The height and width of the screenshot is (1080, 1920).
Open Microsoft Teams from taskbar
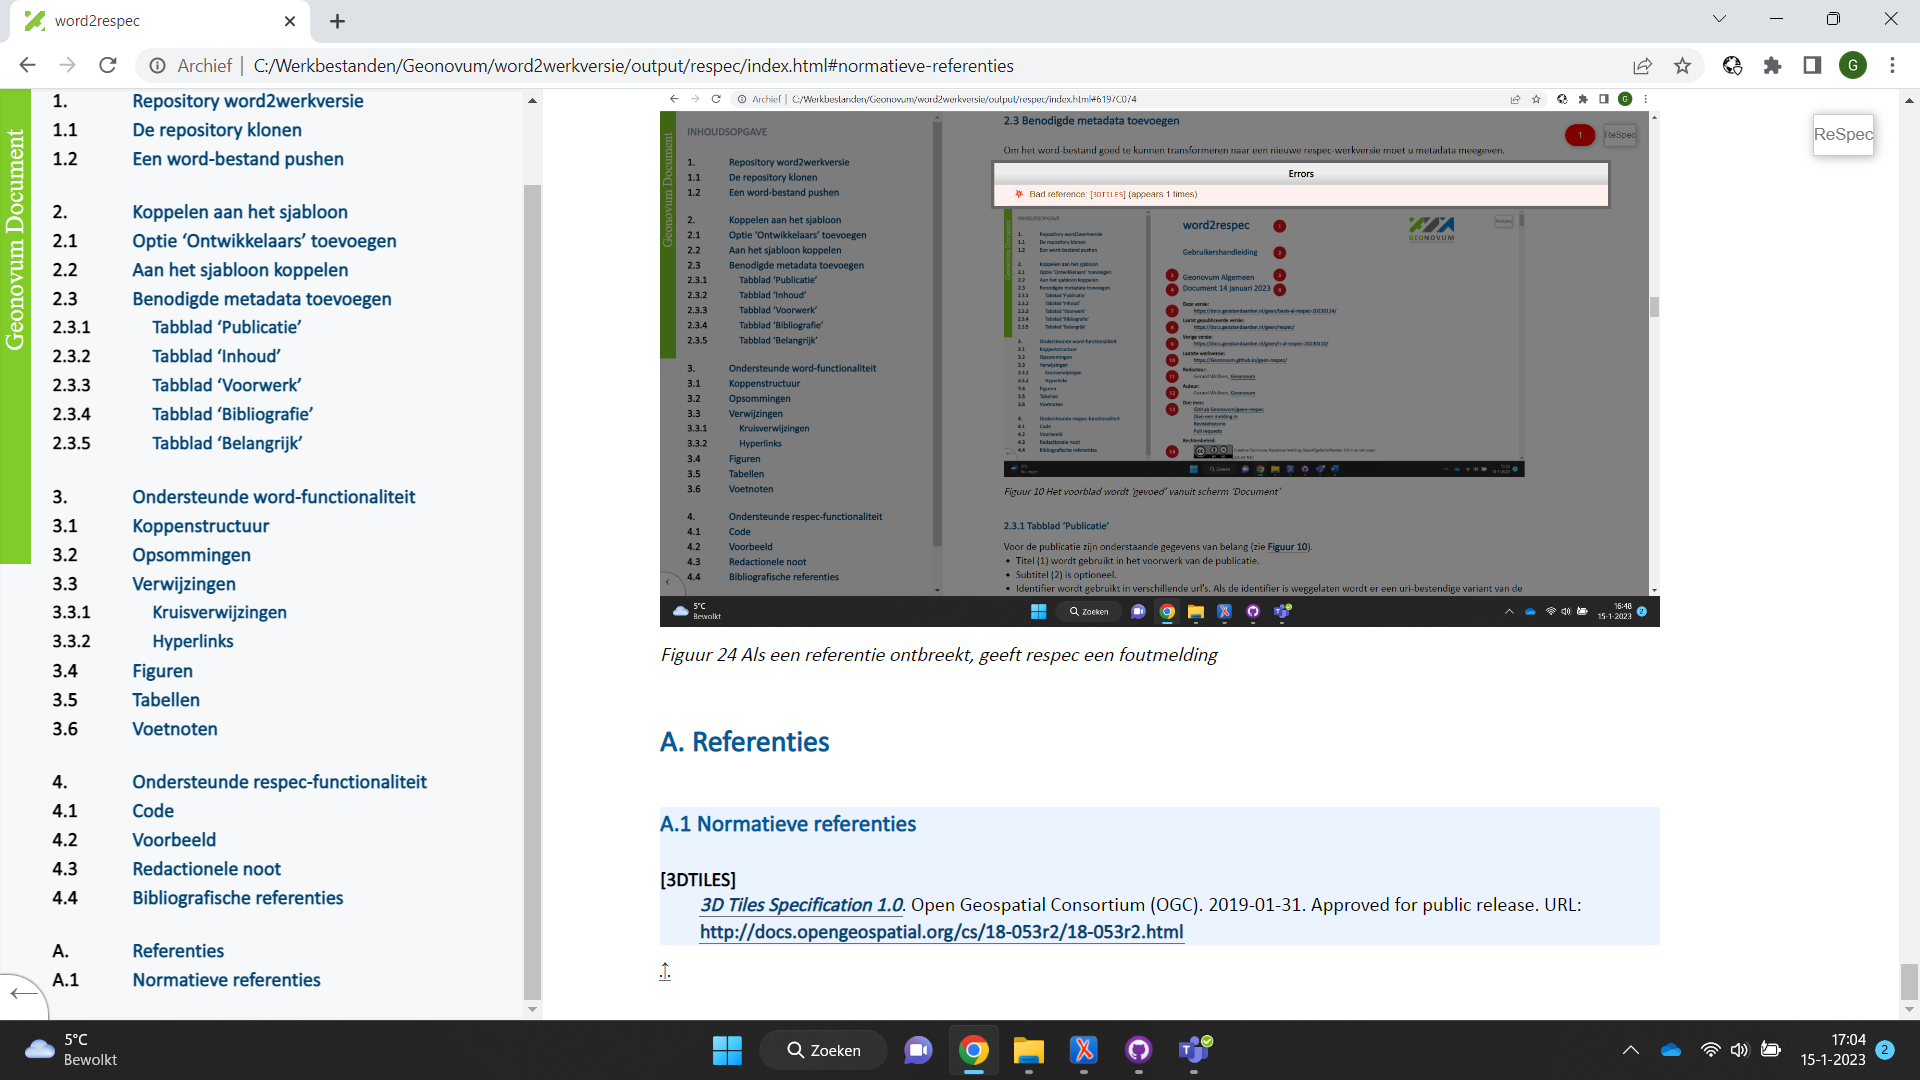point(1194,1050)
